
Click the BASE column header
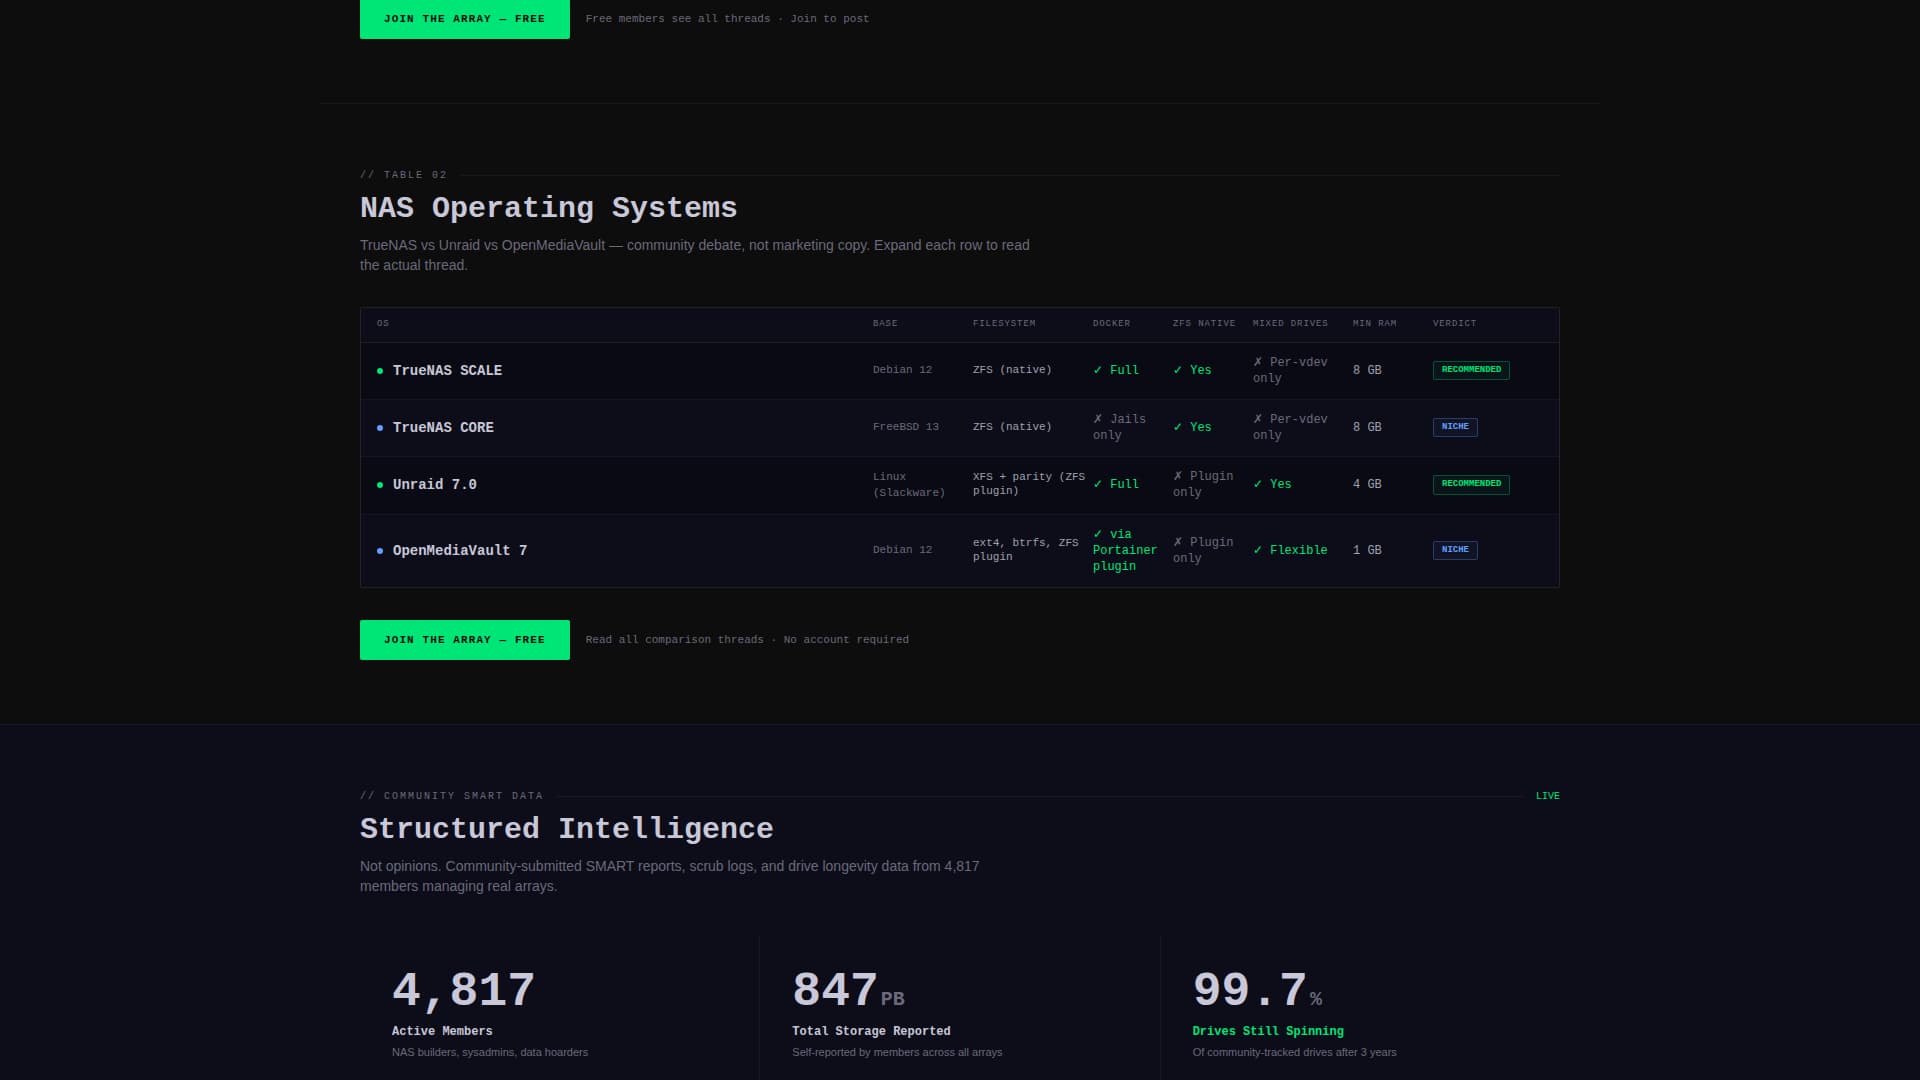pyautogui.click(x=885, y=324)
